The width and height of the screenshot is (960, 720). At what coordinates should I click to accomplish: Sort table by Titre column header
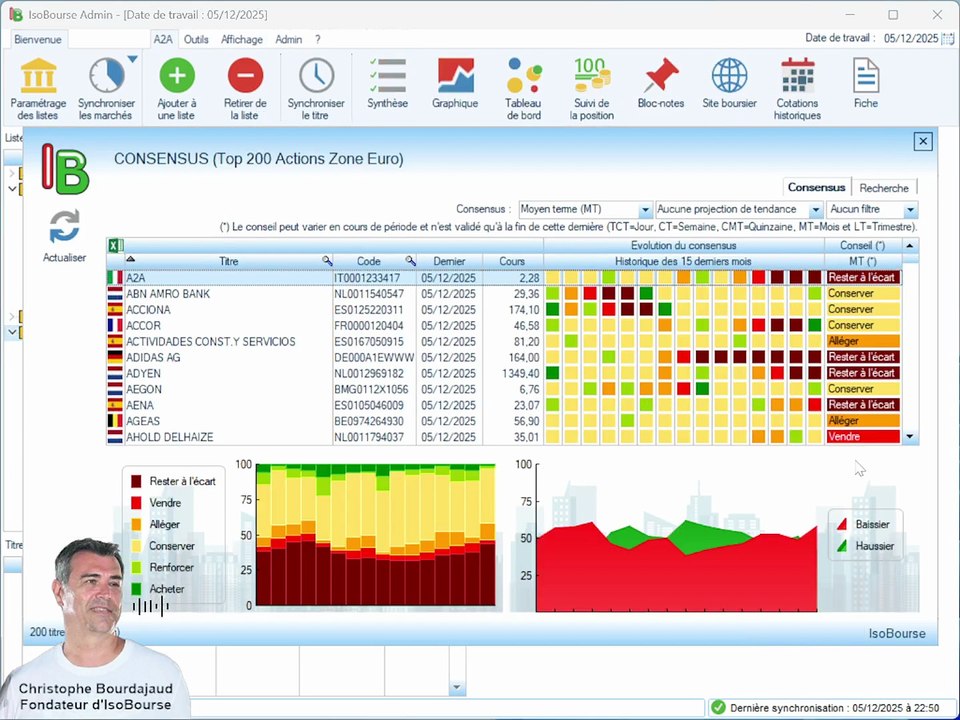click(x=228, y=261)
